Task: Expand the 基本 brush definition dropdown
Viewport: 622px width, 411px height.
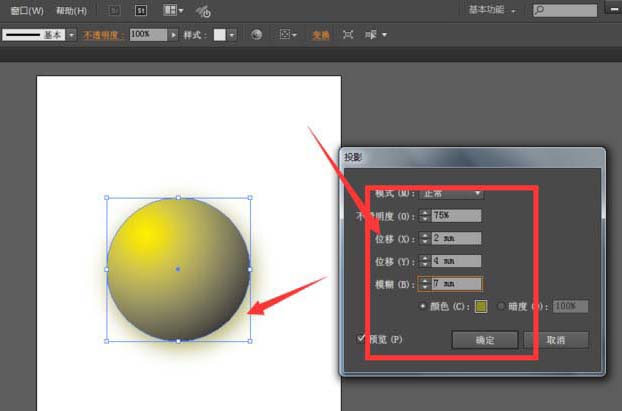Action: 71,35
